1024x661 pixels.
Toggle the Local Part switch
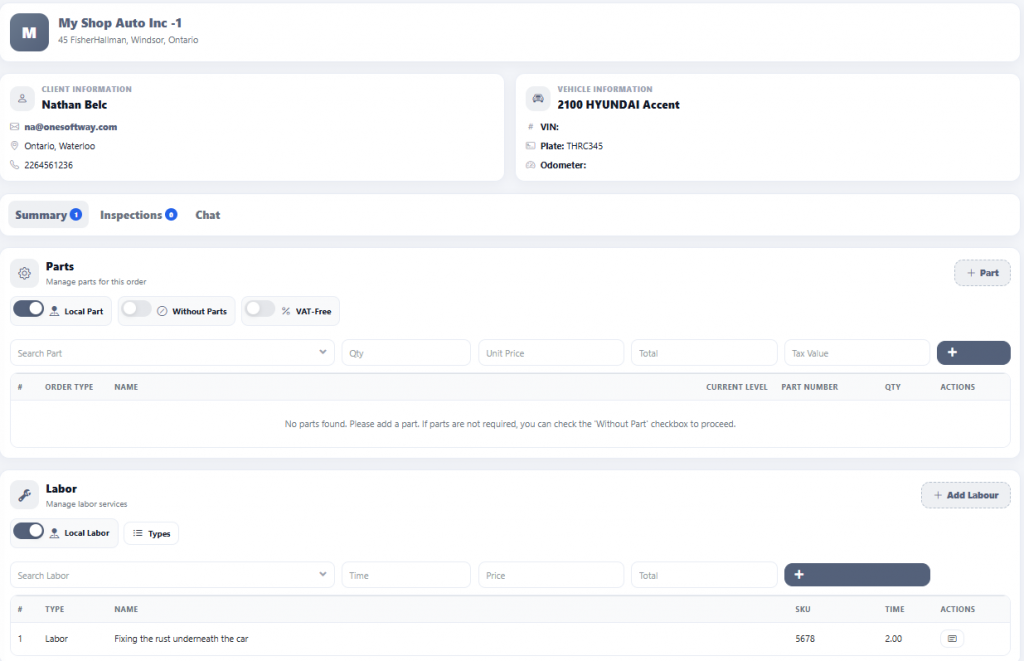coord(29,310)
